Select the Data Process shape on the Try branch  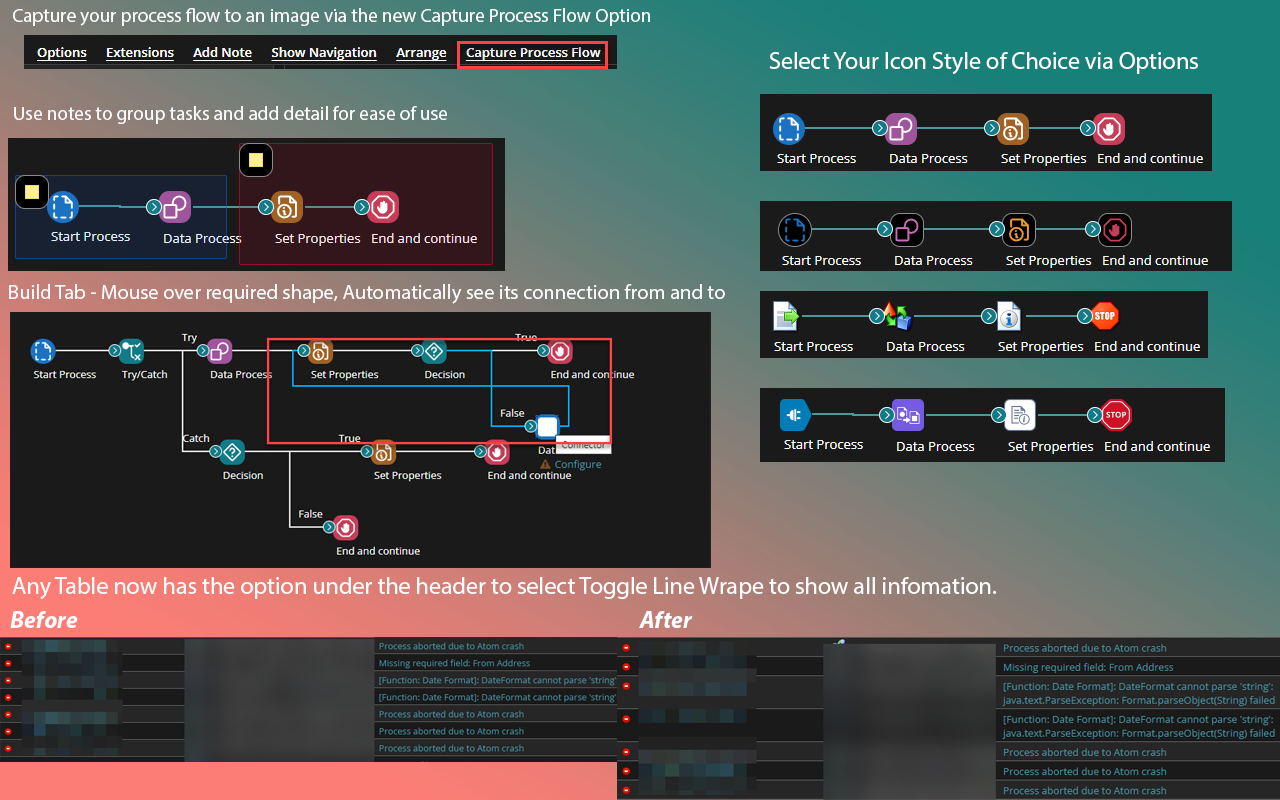(220, 351)
